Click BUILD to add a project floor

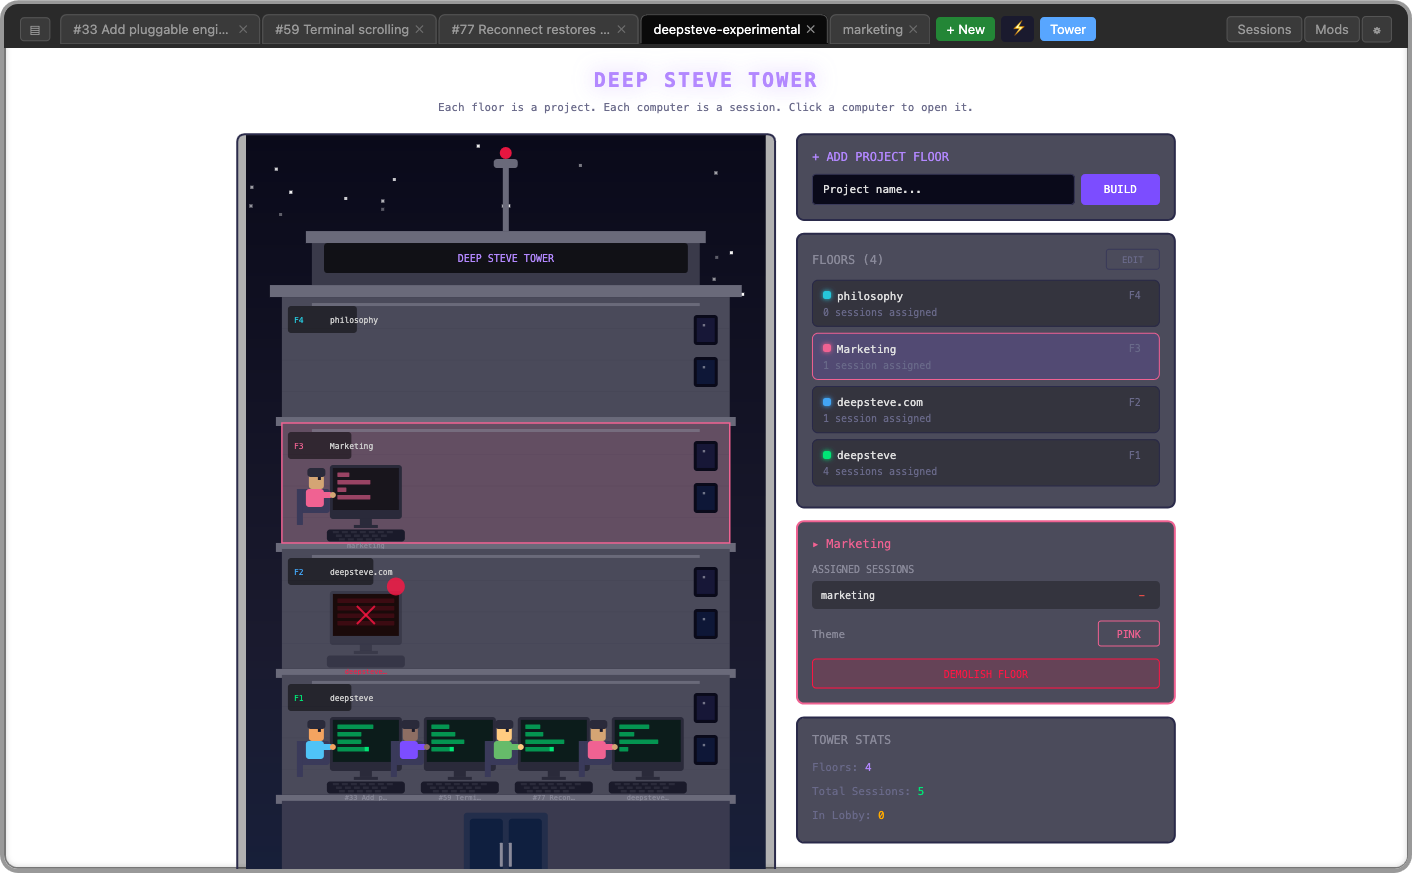tap(1119, 189)
